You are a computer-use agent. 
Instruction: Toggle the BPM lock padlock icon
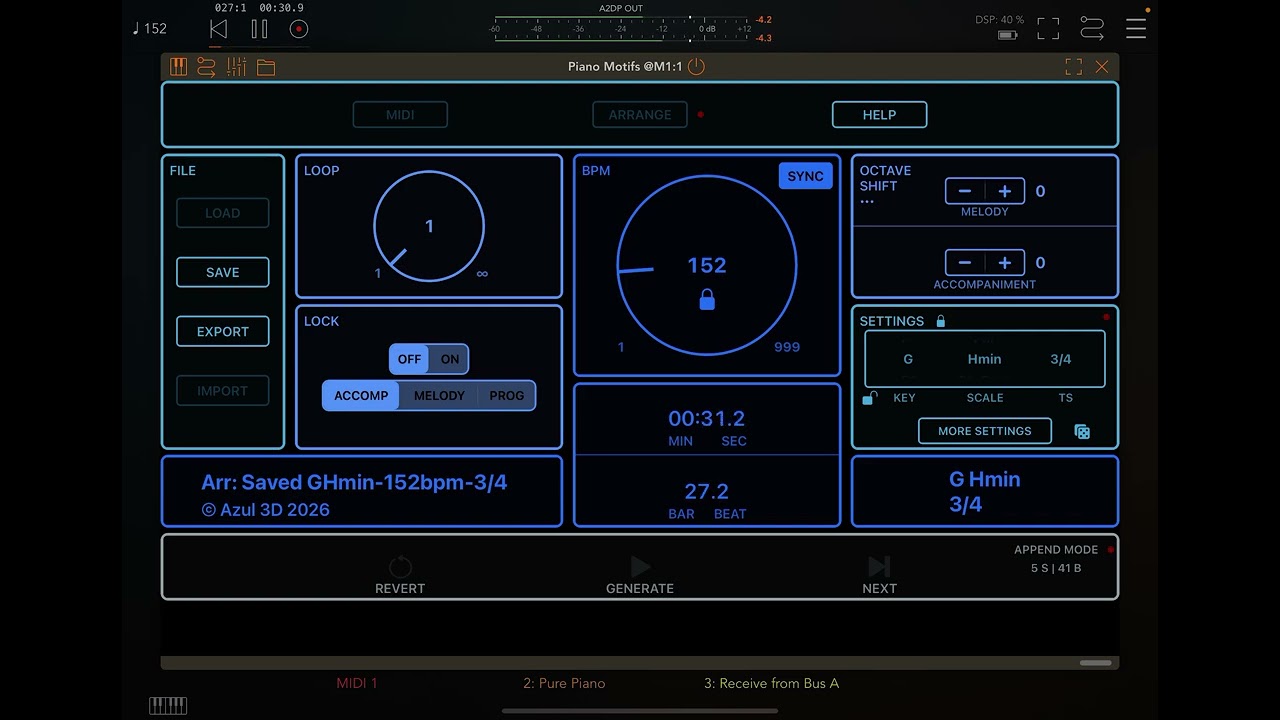pos(707,299)
